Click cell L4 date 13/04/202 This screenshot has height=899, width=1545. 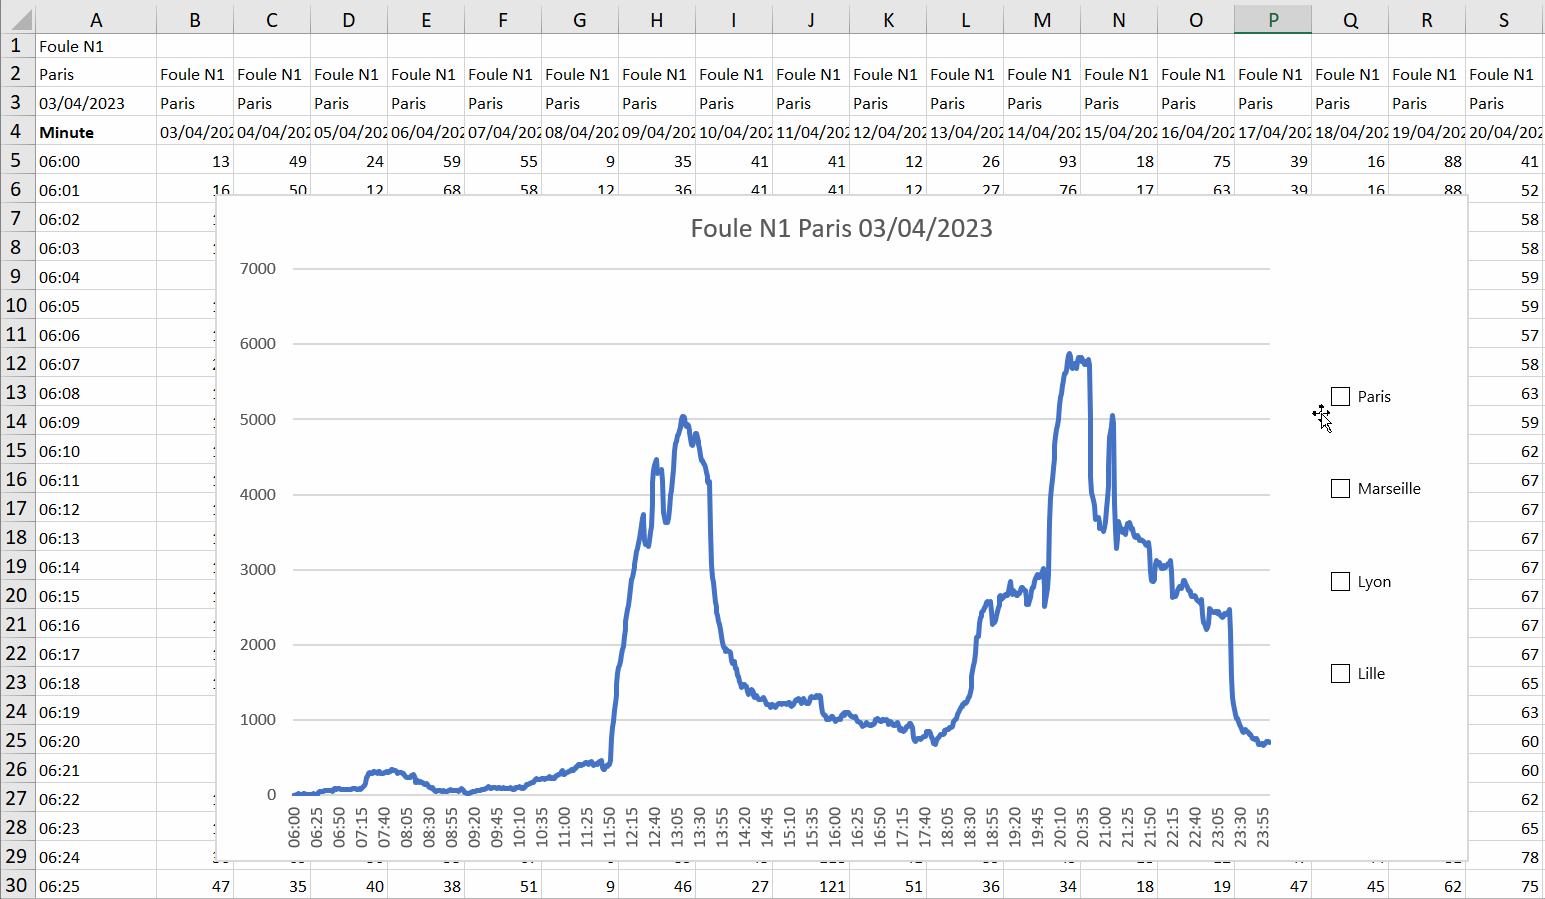[965, 132]
